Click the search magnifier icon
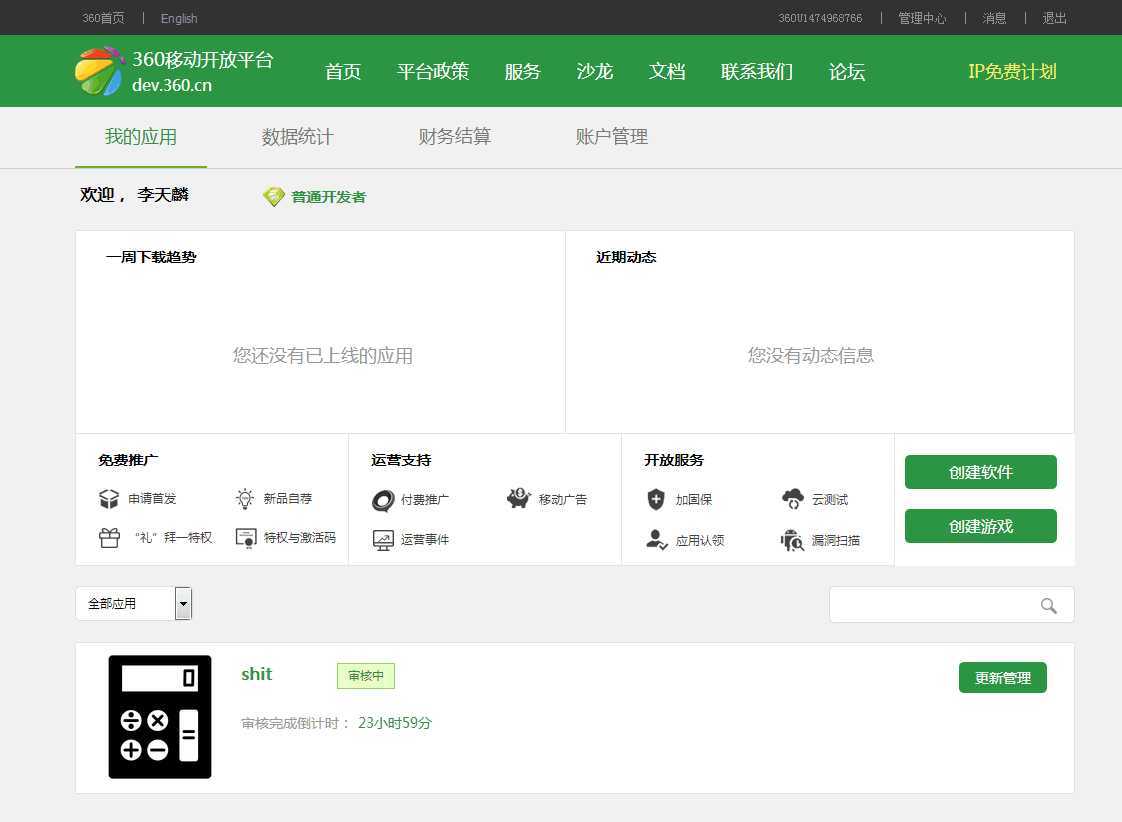This screenshot has height=822, width=1122. (1048, 606)
